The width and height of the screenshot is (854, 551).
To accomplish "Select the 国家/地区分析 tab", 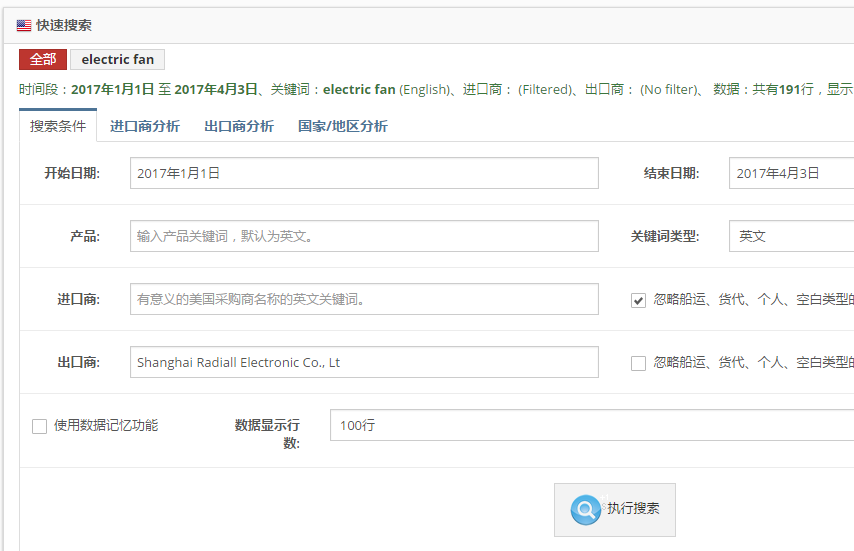I will pyautogui.click(x=343, y=126).
